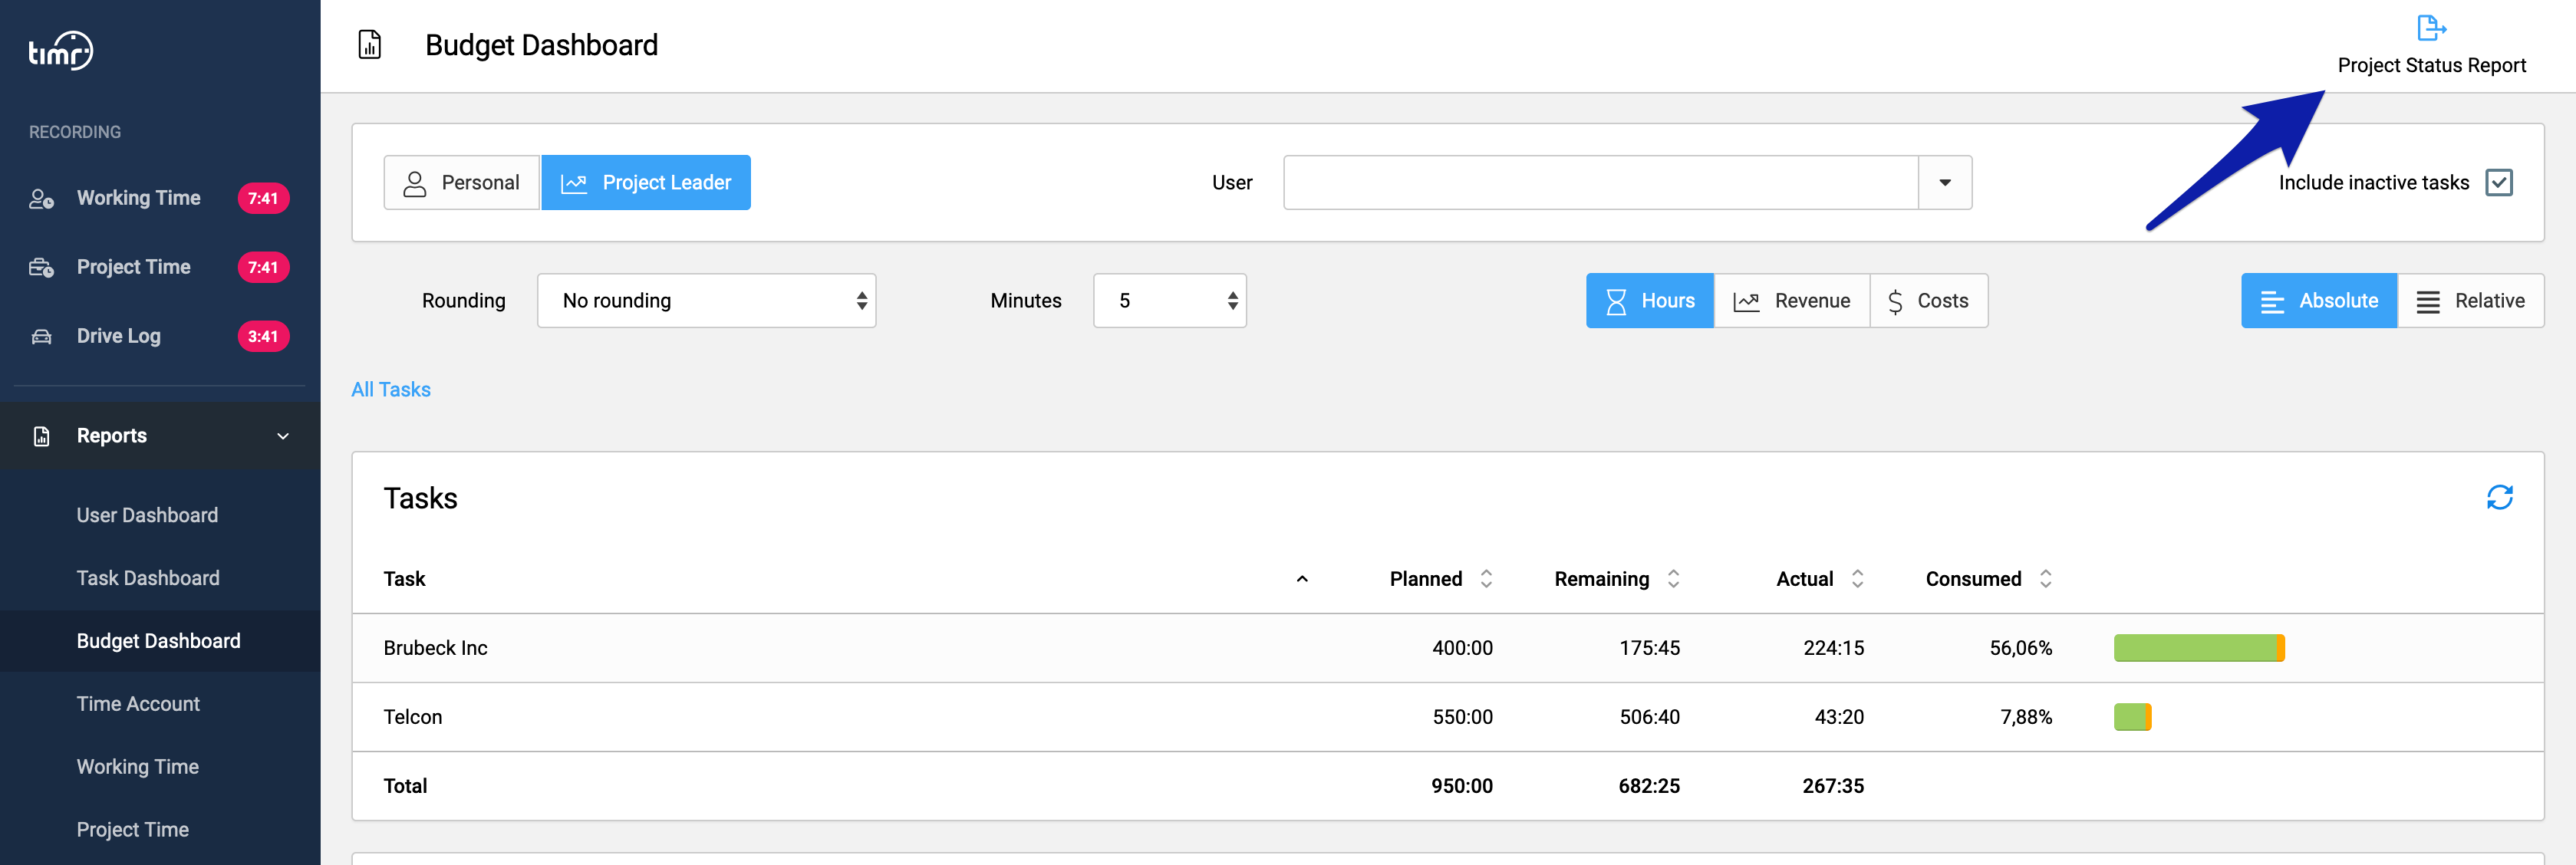Click the Brubeck Inc consumed progress bar

[x=2199, y=648]
